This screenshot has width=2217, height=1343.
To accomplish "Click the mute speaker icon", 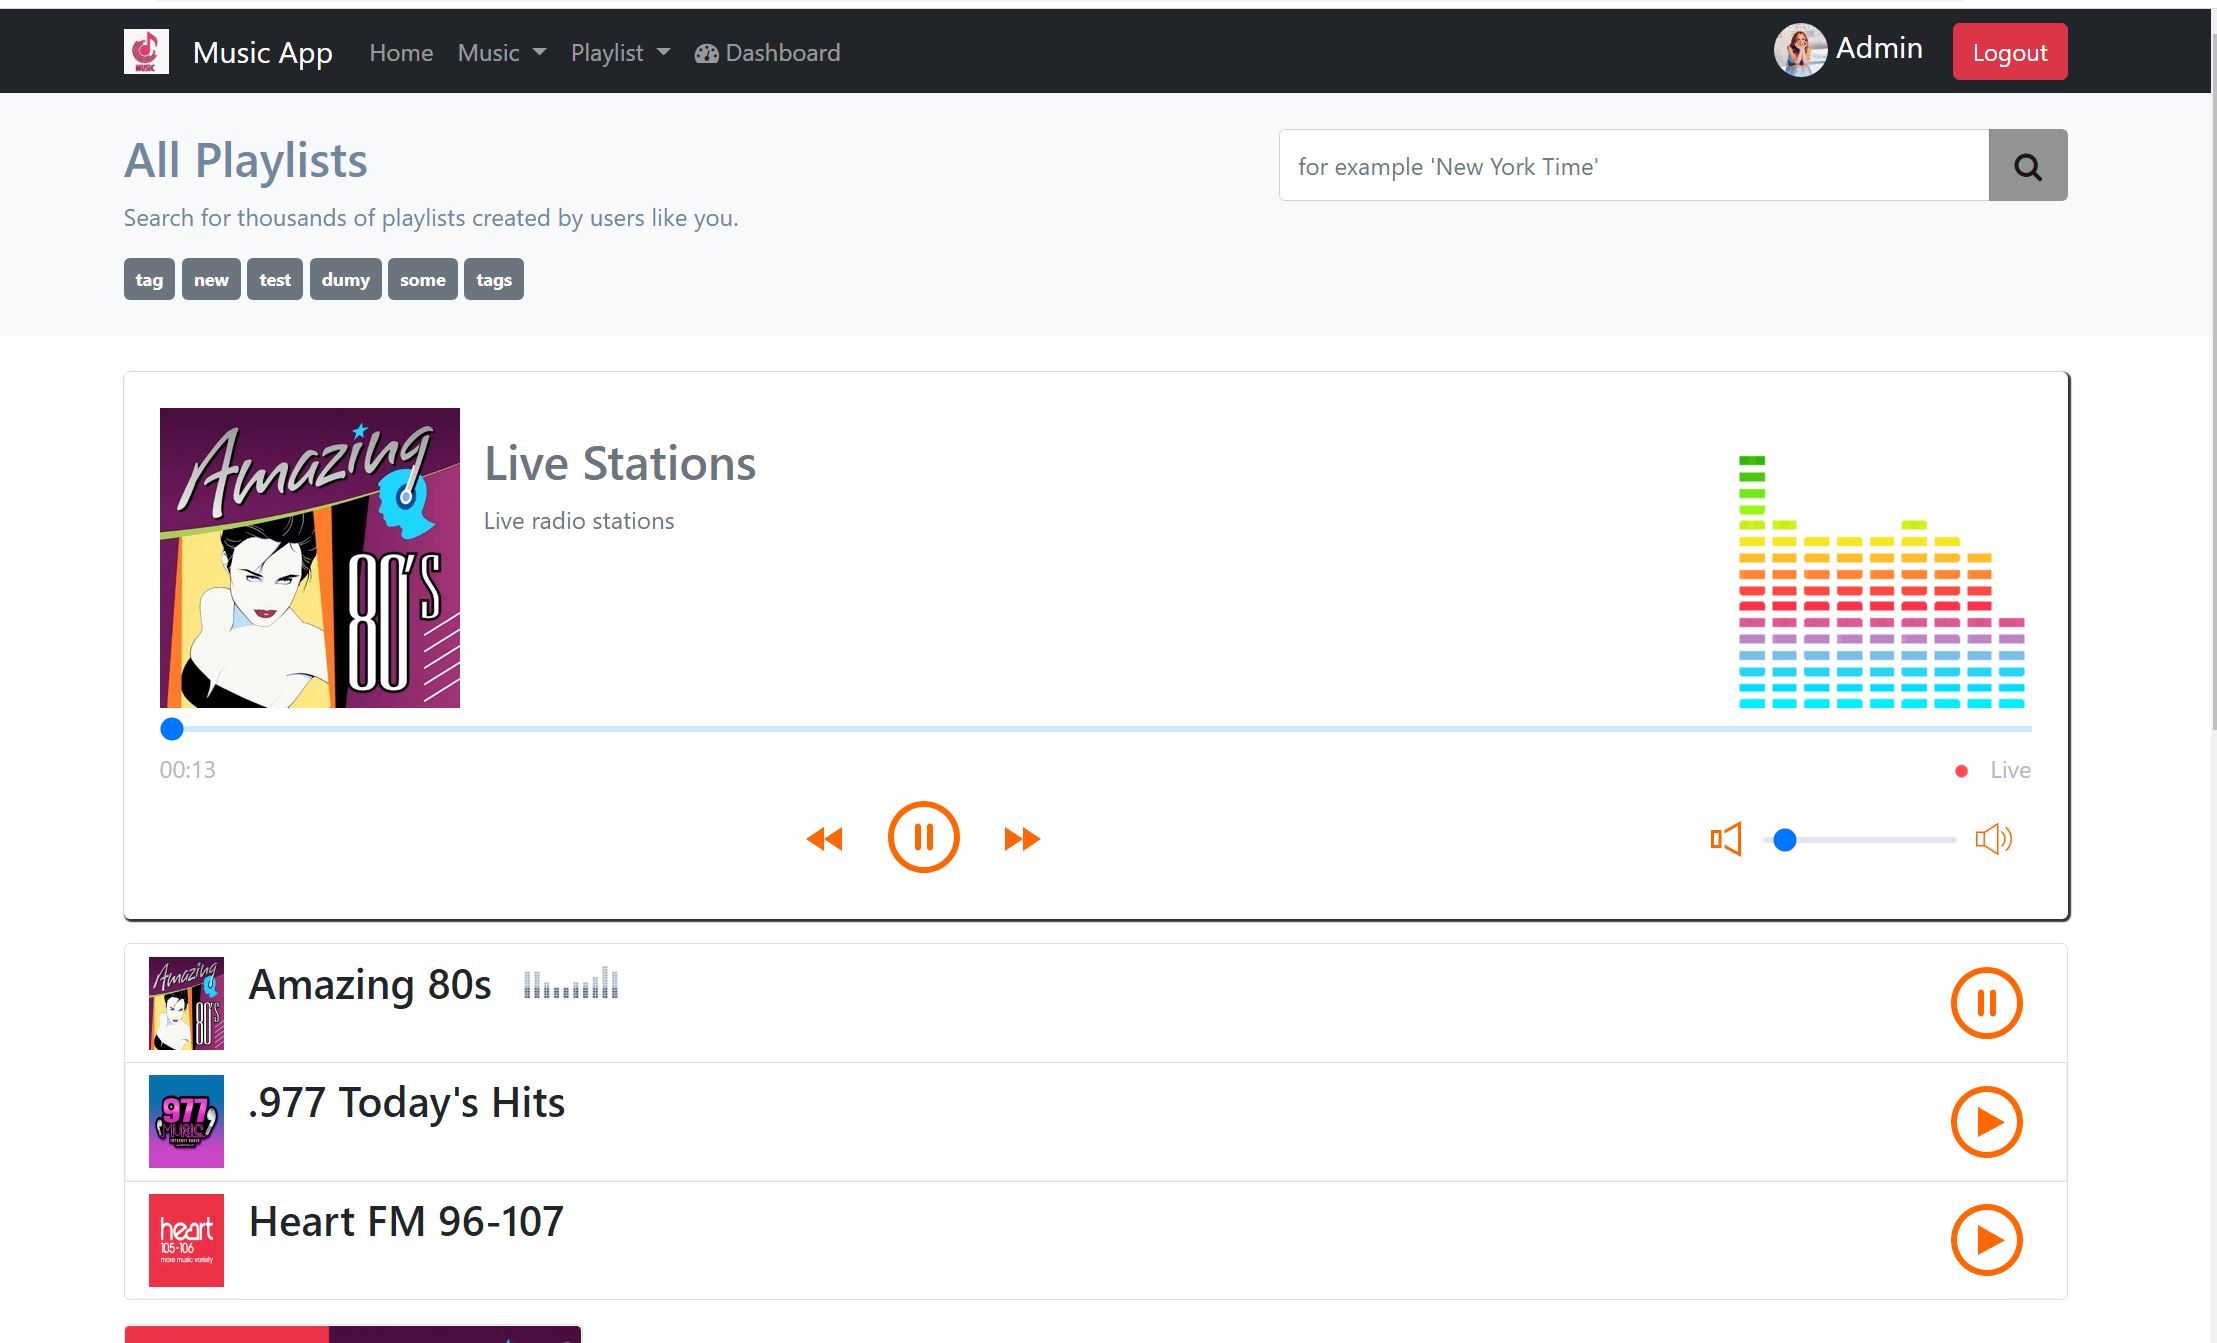I will coord(1726,839).
